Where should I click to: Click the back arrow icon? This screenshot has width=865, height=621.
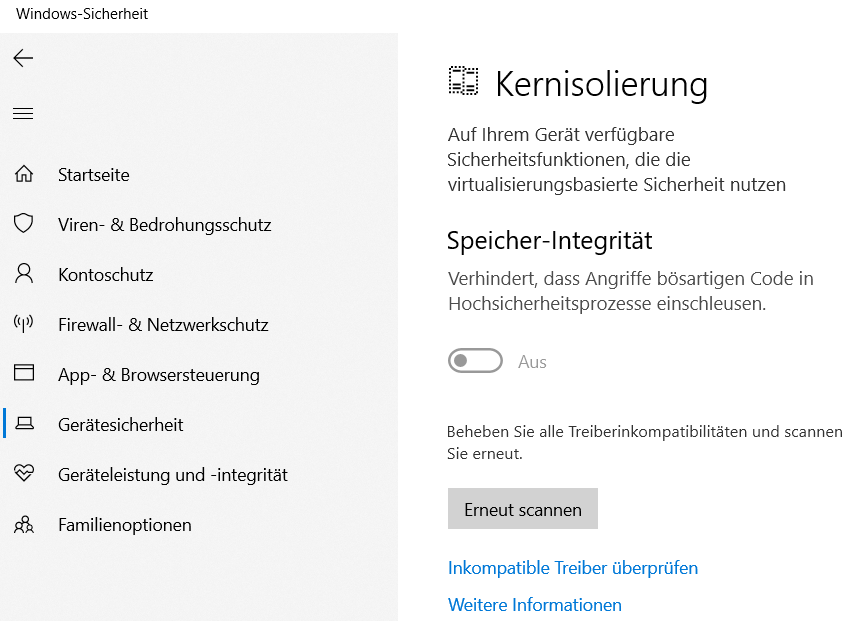[x=23, y=58]
